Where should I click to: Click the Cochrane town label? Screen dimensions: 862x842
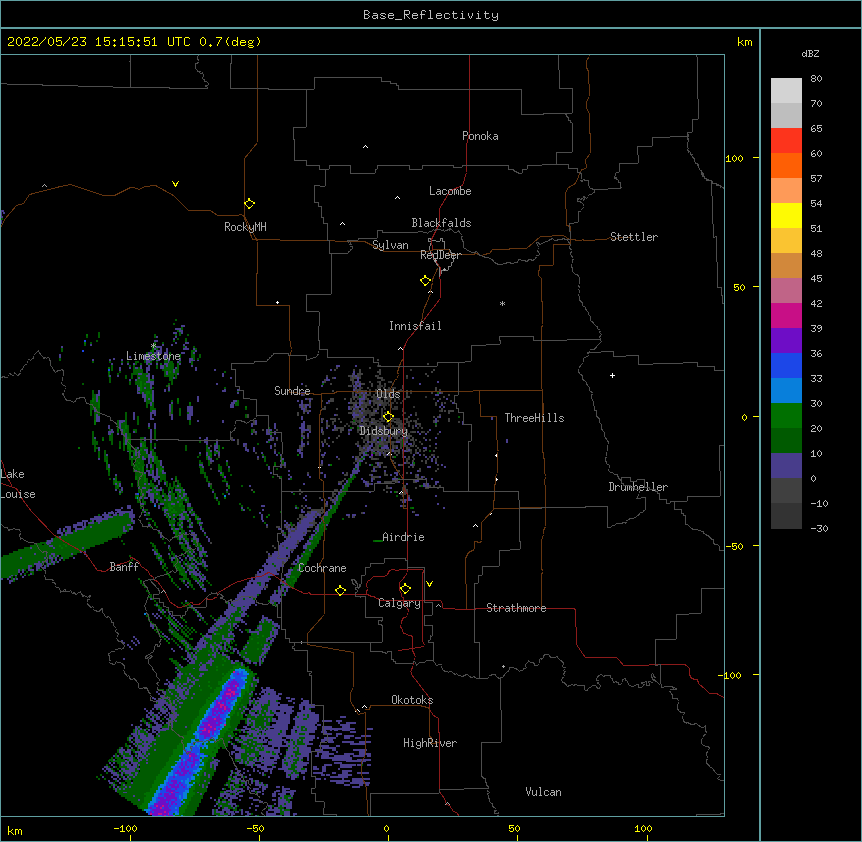322,568
